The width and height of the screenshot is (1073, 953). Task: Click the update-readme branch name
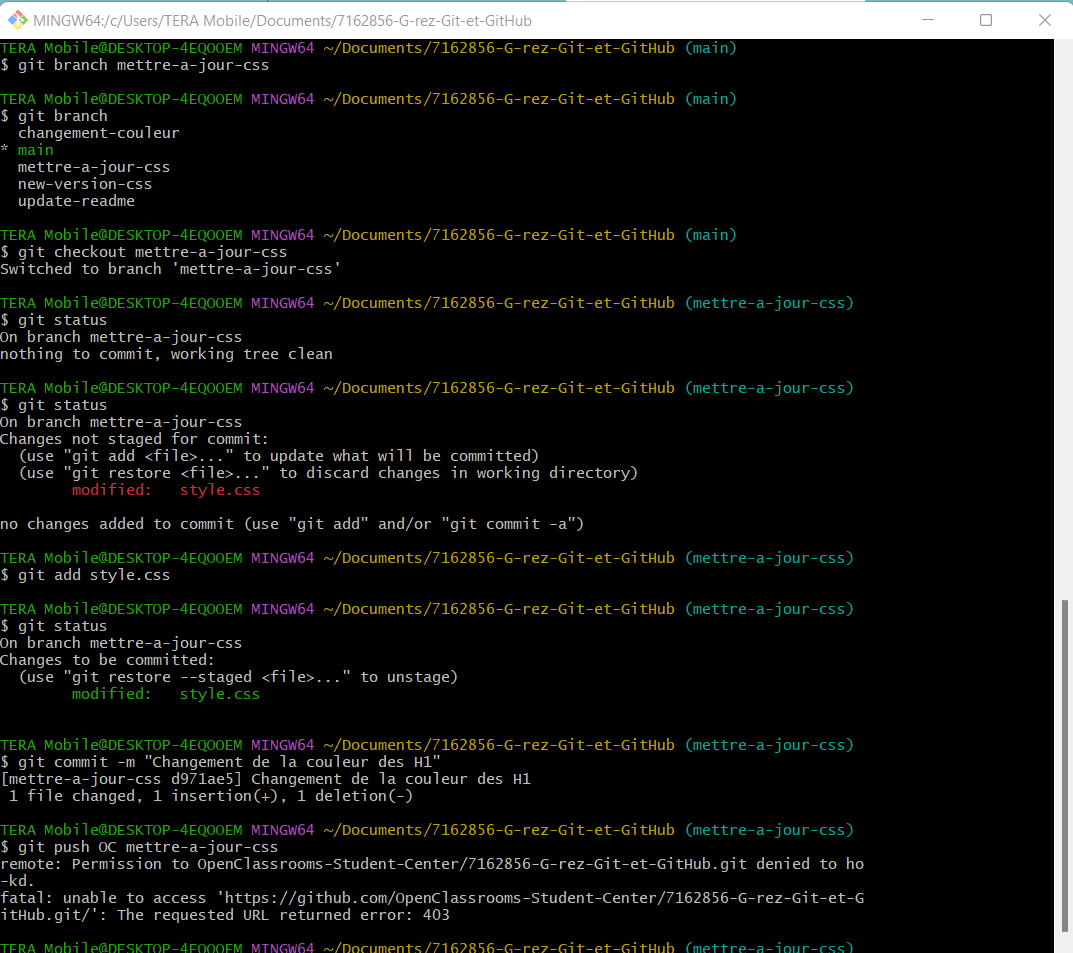pyautogui.click(x=76, y=200)
